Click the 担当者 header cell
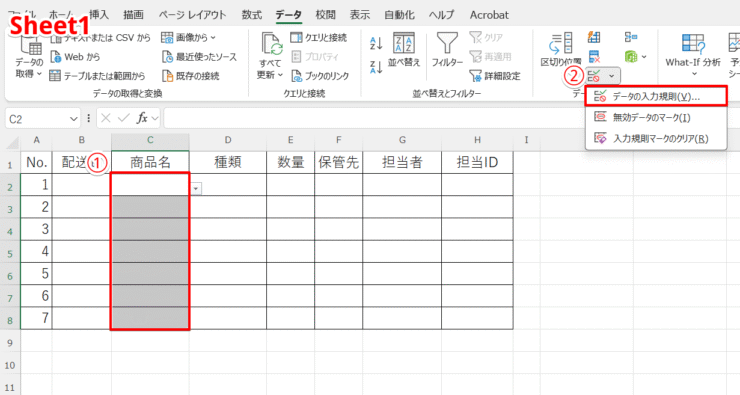 [402, 162]
